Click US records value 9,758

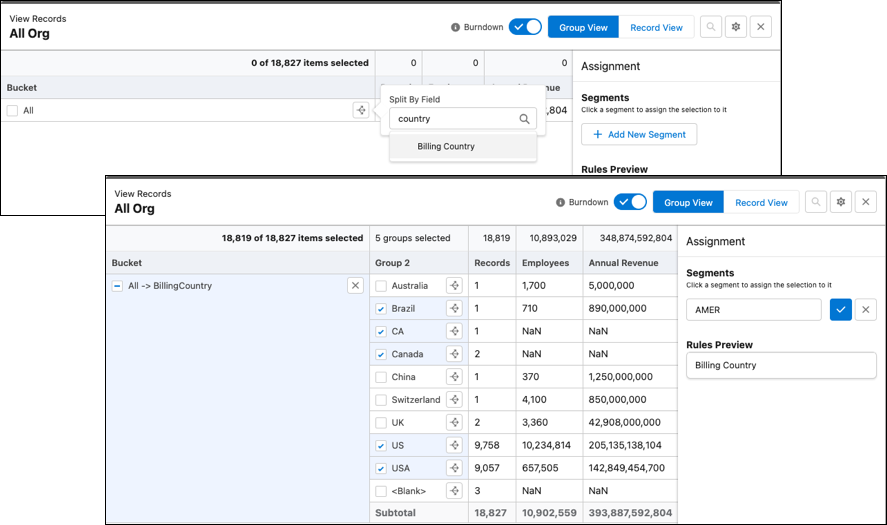(x=486, y=445)
